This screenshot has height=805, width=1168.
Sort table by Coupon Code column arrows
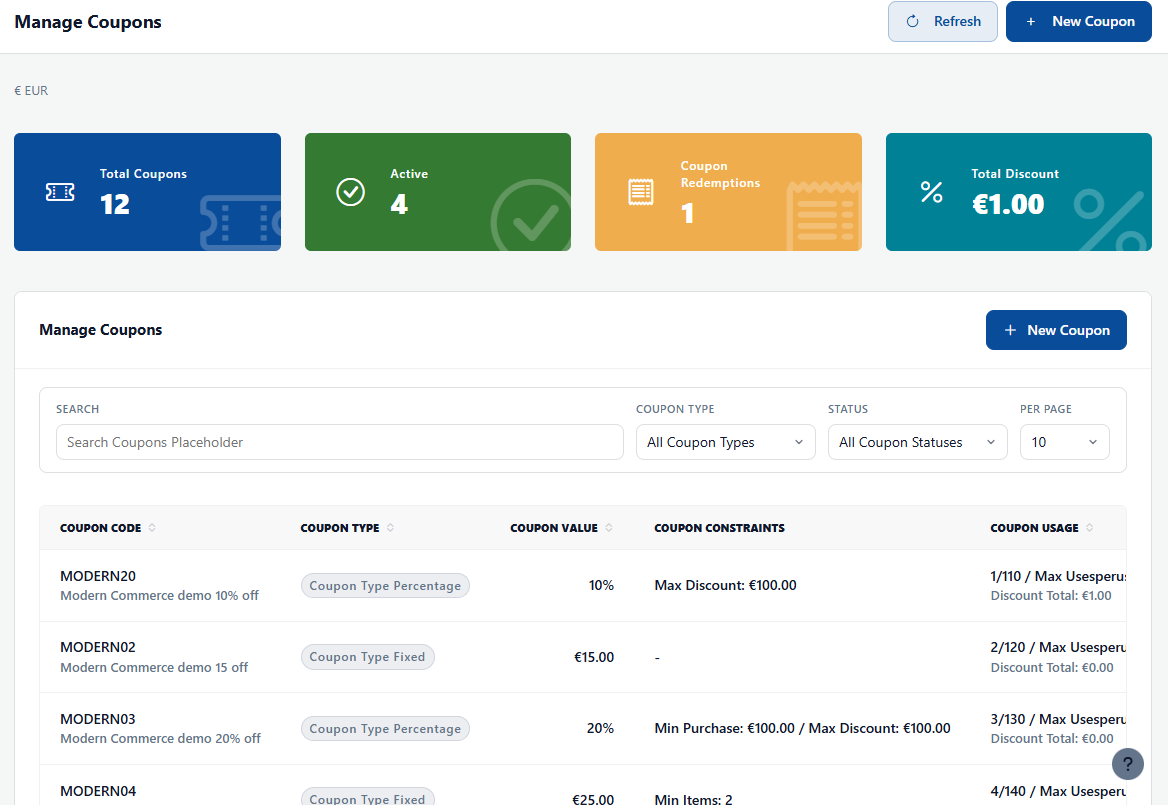tap(152, 527)
